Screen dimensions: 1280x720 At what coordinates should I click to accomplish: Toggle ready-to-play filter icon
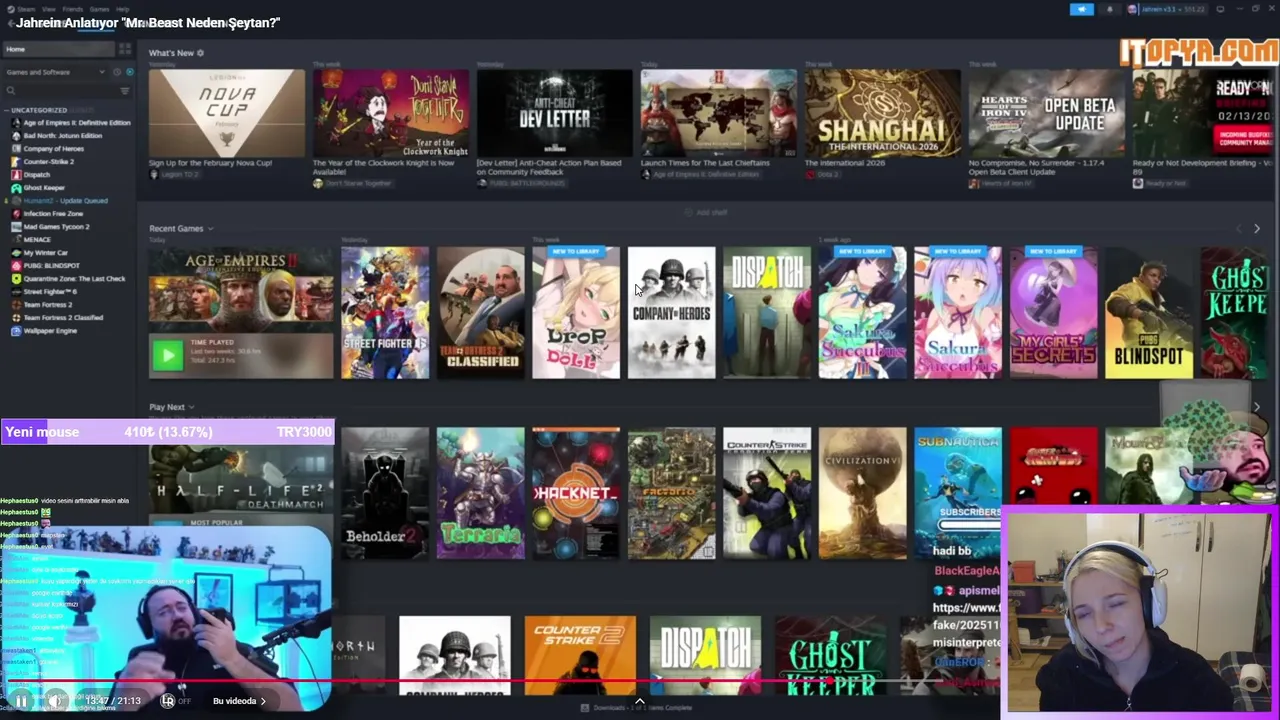click(x=129, y=72)
